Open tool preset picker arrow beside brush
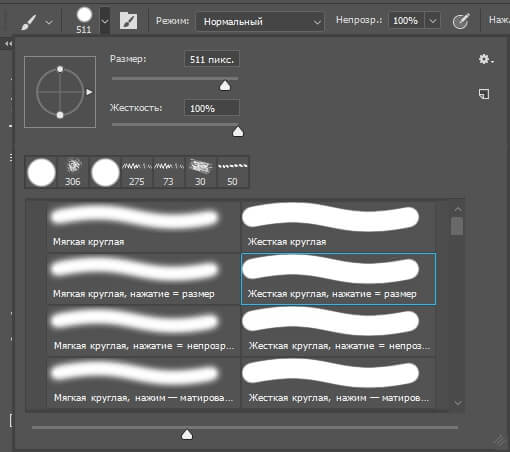The image size is (510, 452). click(49, 22)
